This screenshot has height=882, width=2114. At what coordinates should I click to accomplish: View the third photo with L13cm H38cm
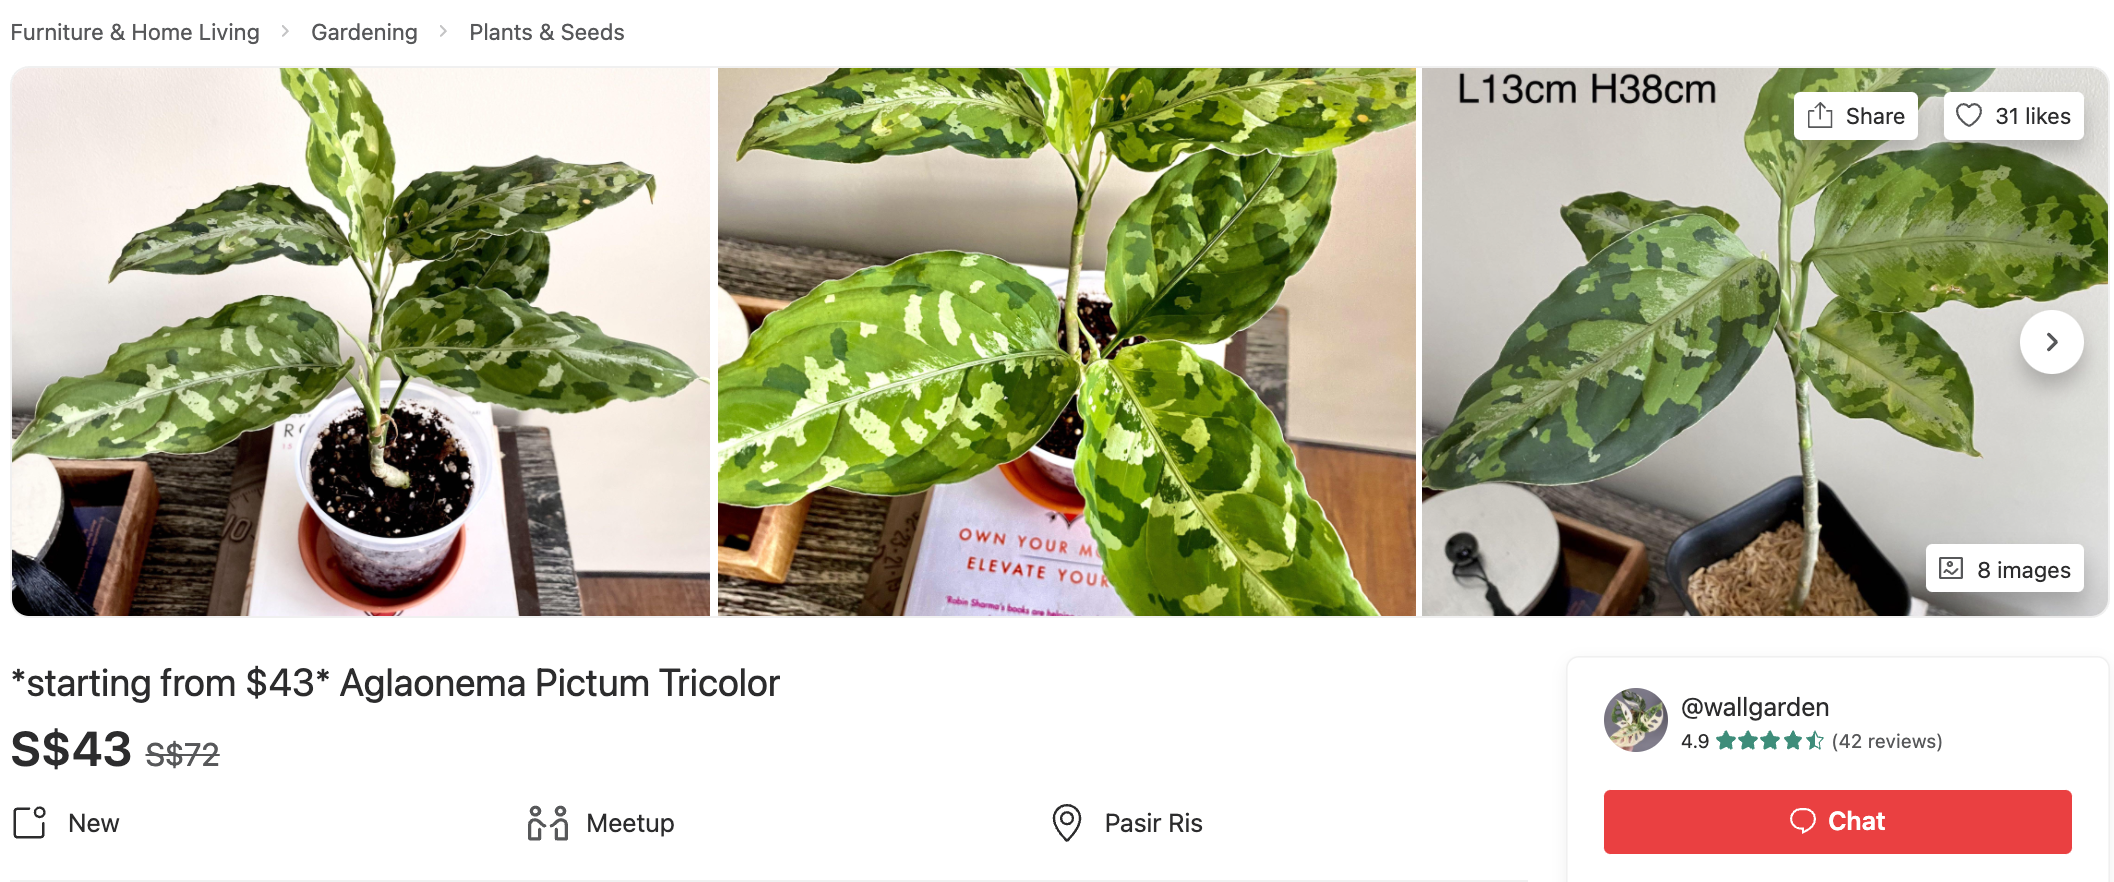pyautogui.click(x=1764, y=342)
